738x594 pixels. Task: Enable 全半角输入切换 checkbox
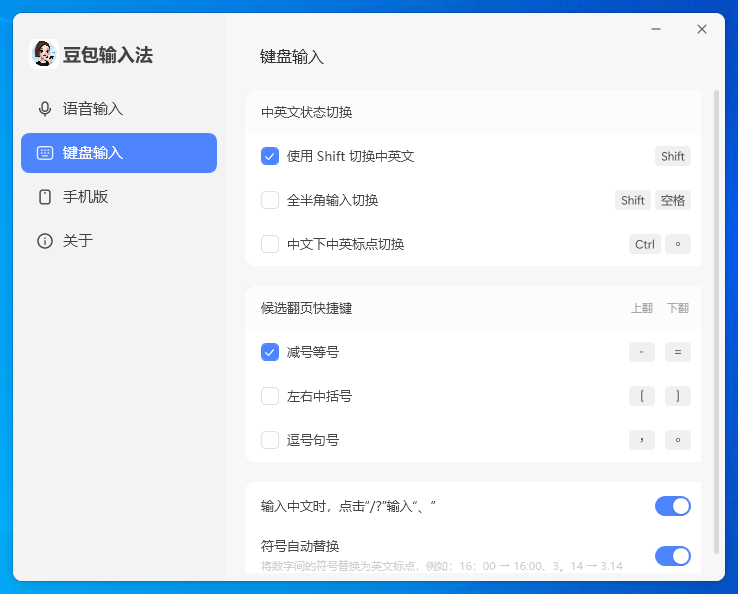pos(270,200)
